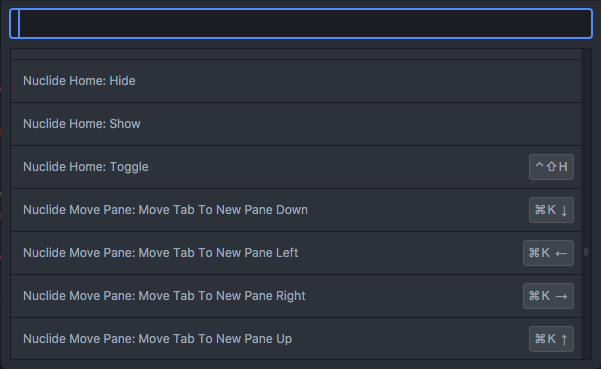Click the scrollbar track below the thumb
The width and height of the screenshot is (601, 369).
(586, 308)
